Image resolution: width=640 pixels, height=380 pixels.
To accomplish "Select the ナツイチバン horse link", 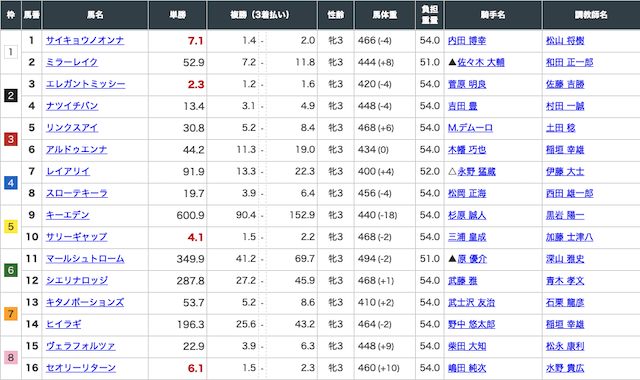I will 72,106.
